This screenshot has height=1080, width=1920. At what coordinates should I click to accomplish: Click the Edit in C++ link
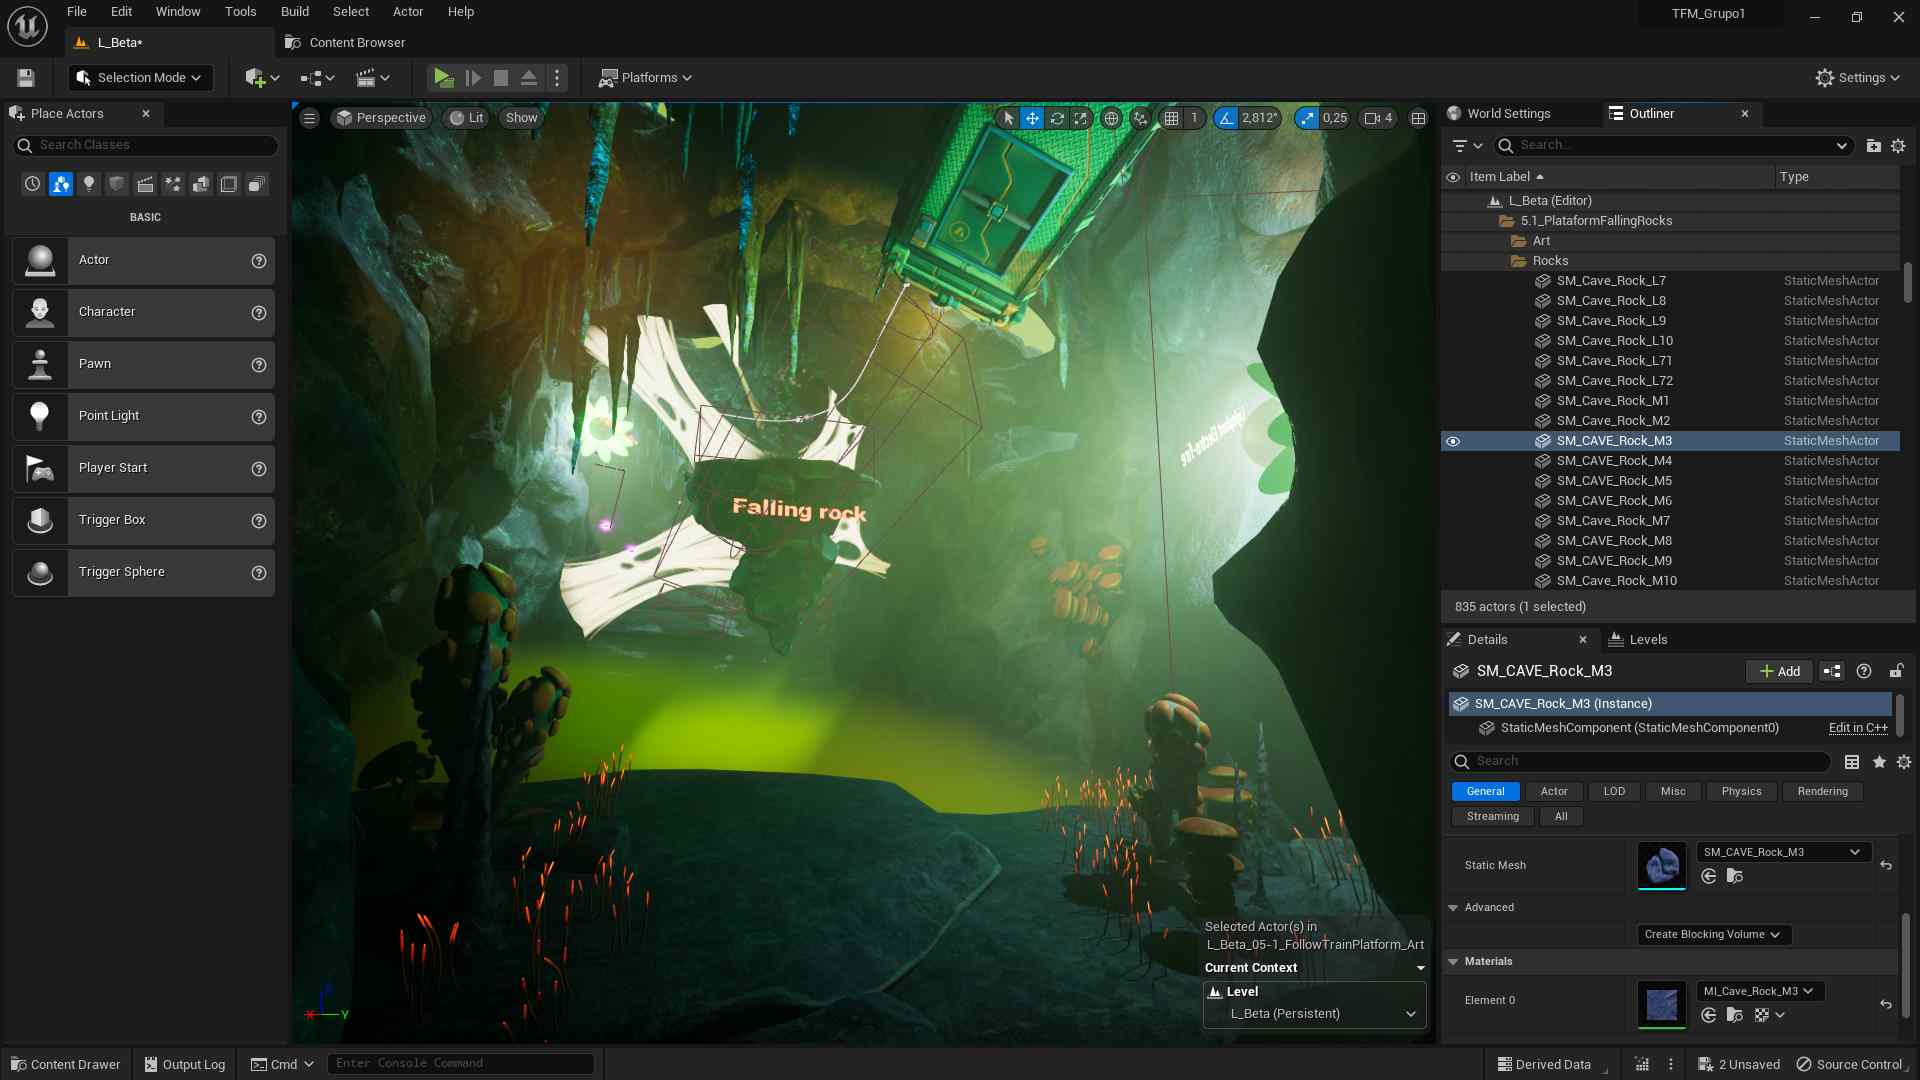coord(1857,728)
